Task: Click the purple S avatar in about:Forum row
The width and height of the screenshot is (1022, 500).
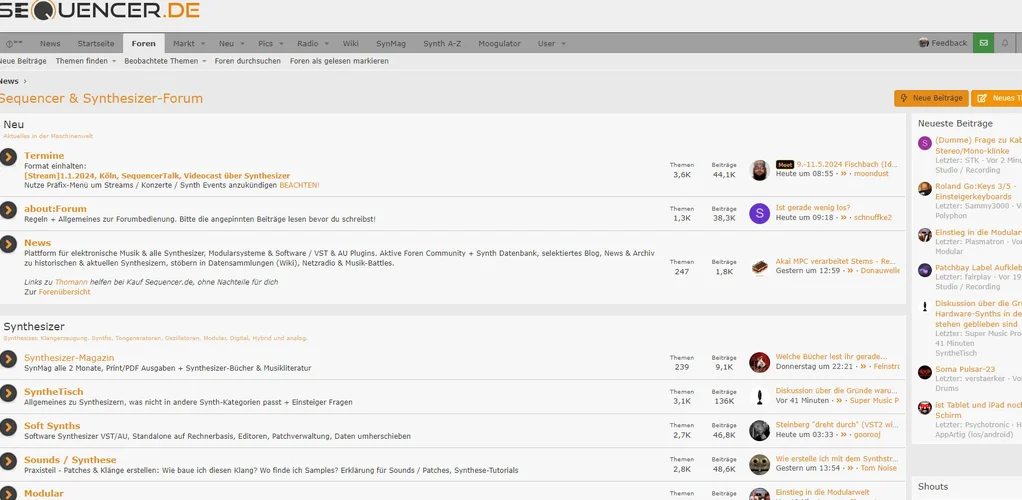Action: tap(759, 213)
